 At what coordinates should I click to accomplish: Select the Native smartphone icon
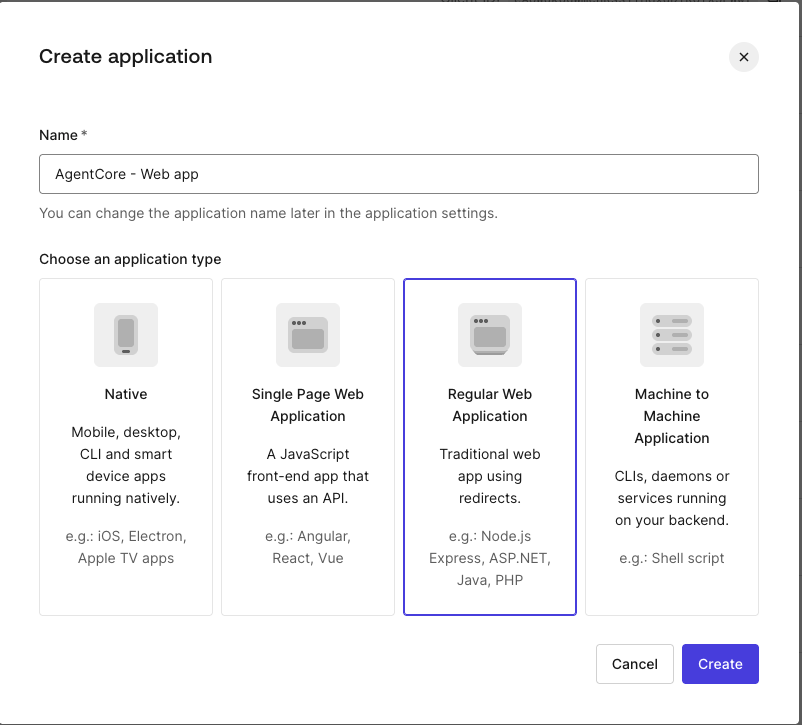coord(125,335)
